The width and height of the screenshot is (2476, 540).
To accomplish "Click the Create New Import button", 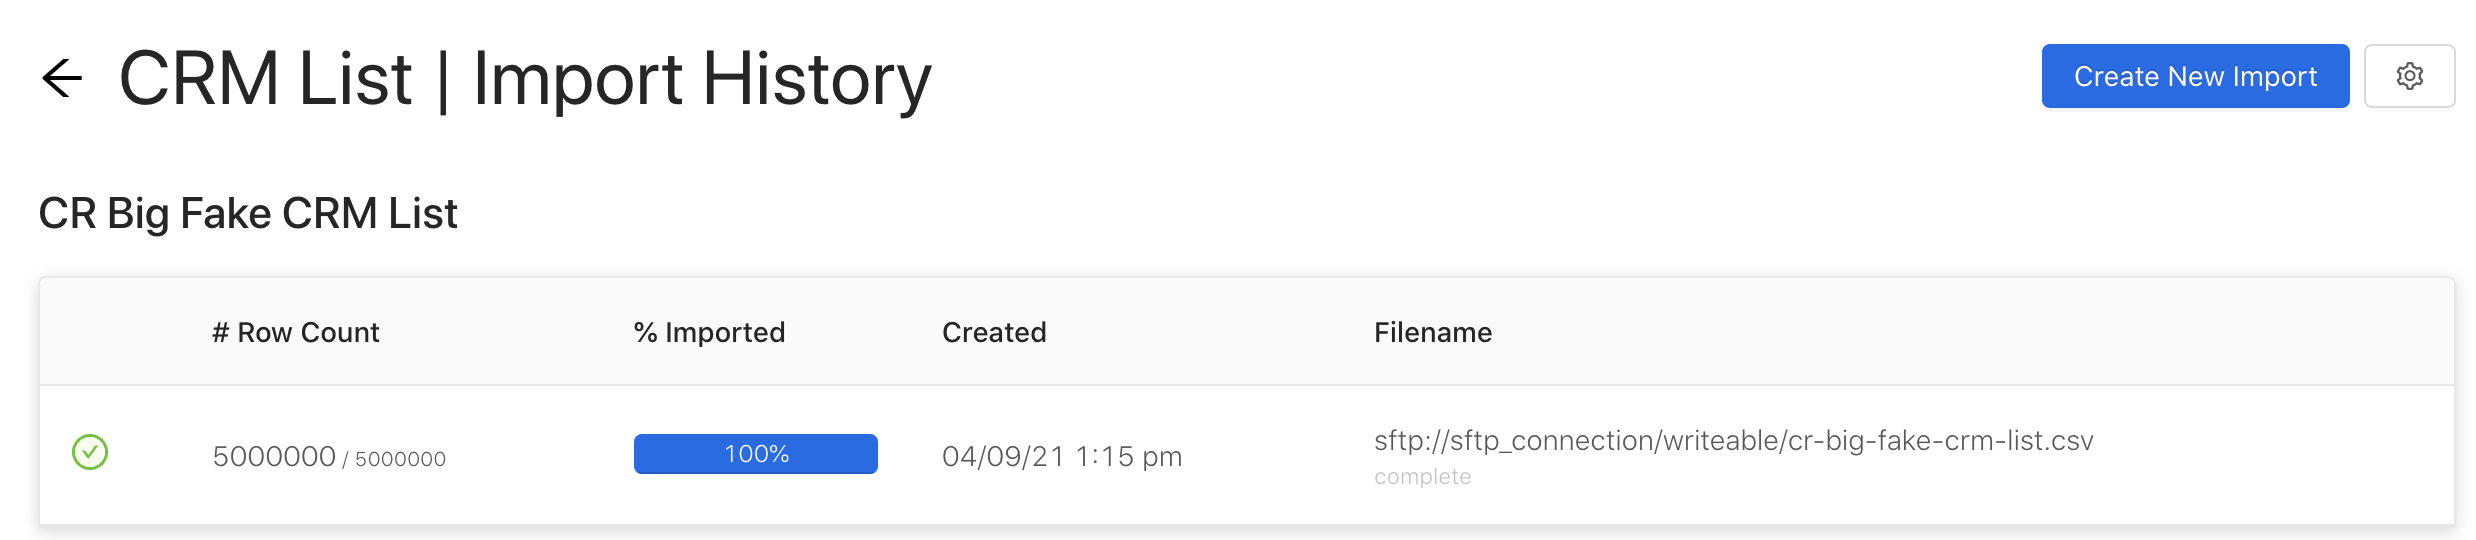I will click(x=2195, y=76).
